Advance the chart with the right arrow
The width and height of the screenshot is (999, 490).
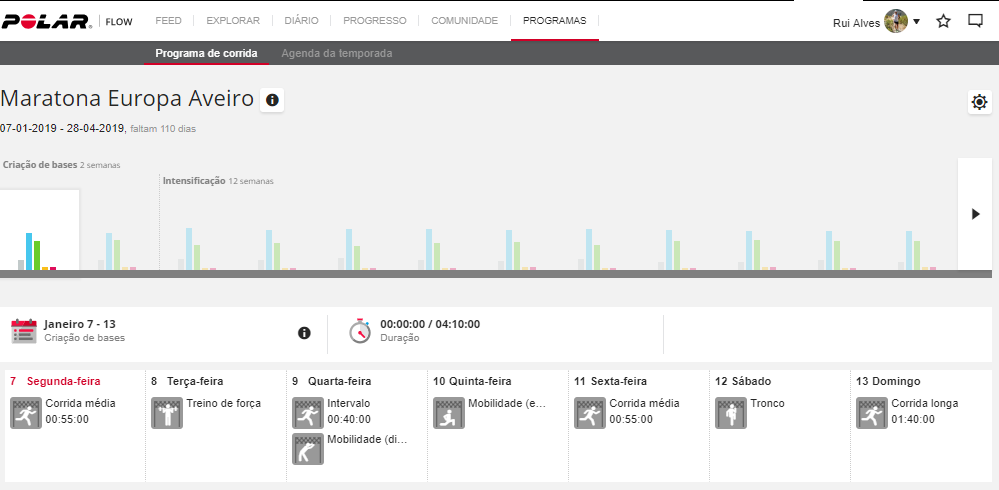(x=976, y=214)
